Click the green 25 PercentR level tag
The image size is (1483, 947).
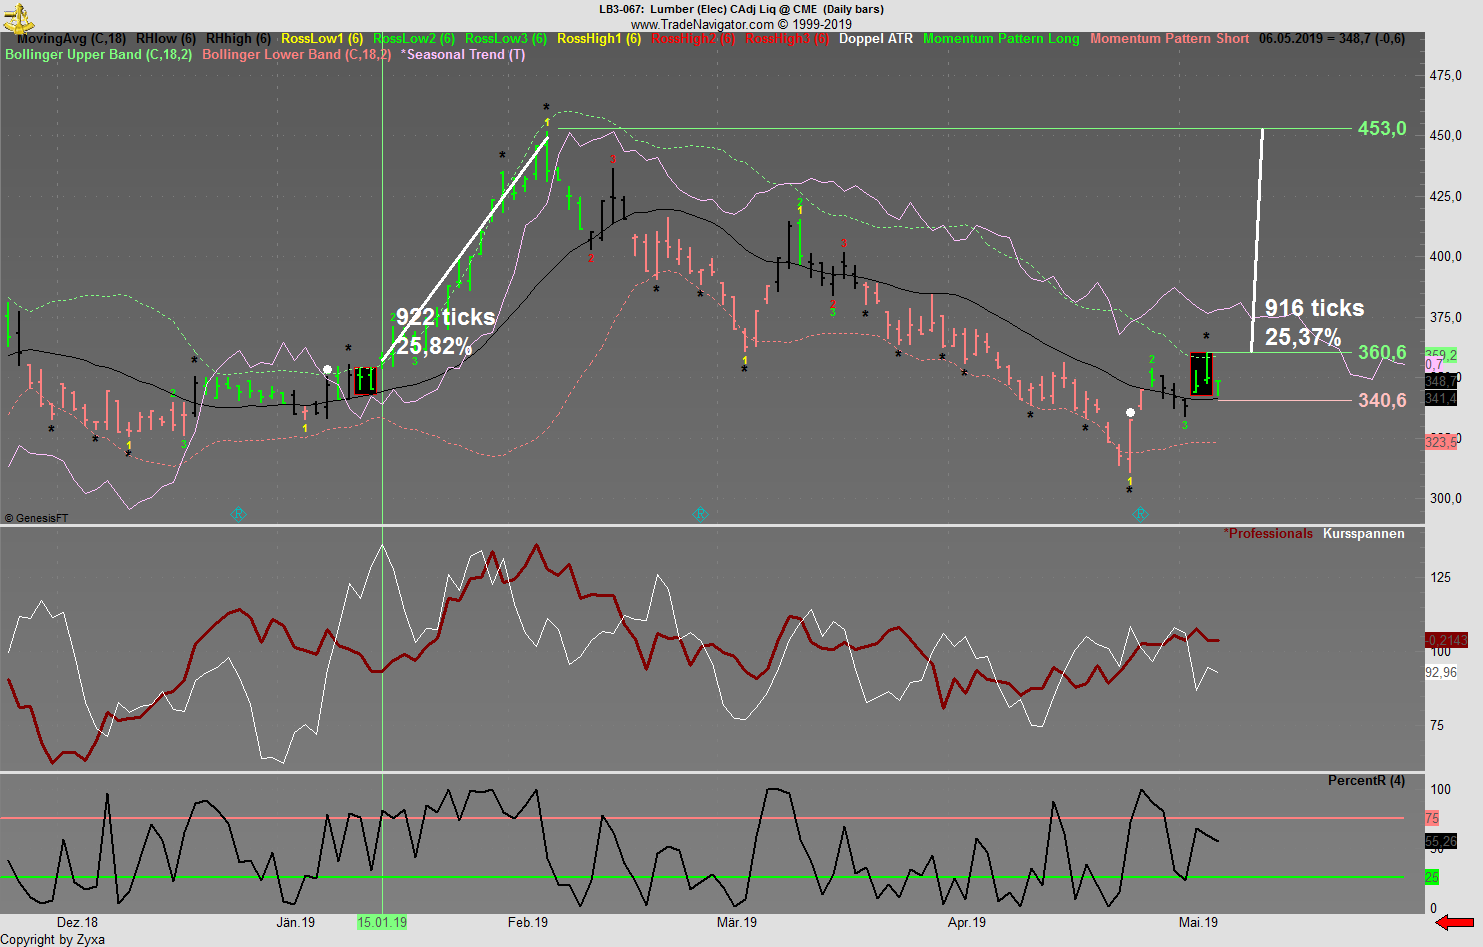[x=1432, y=877]
